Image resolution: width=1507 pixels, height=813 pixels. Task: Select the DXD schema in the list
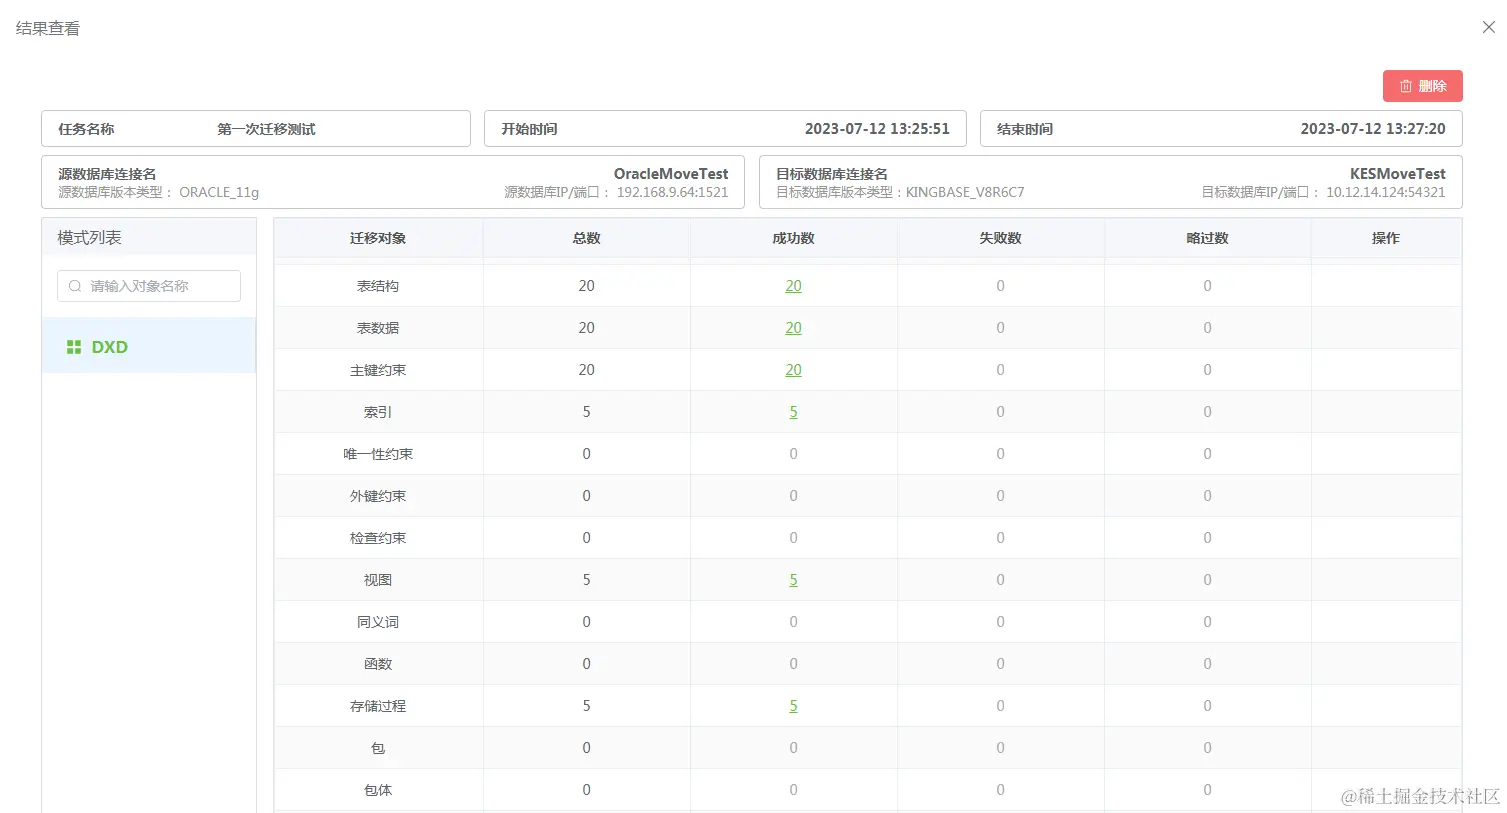[149, 346]
